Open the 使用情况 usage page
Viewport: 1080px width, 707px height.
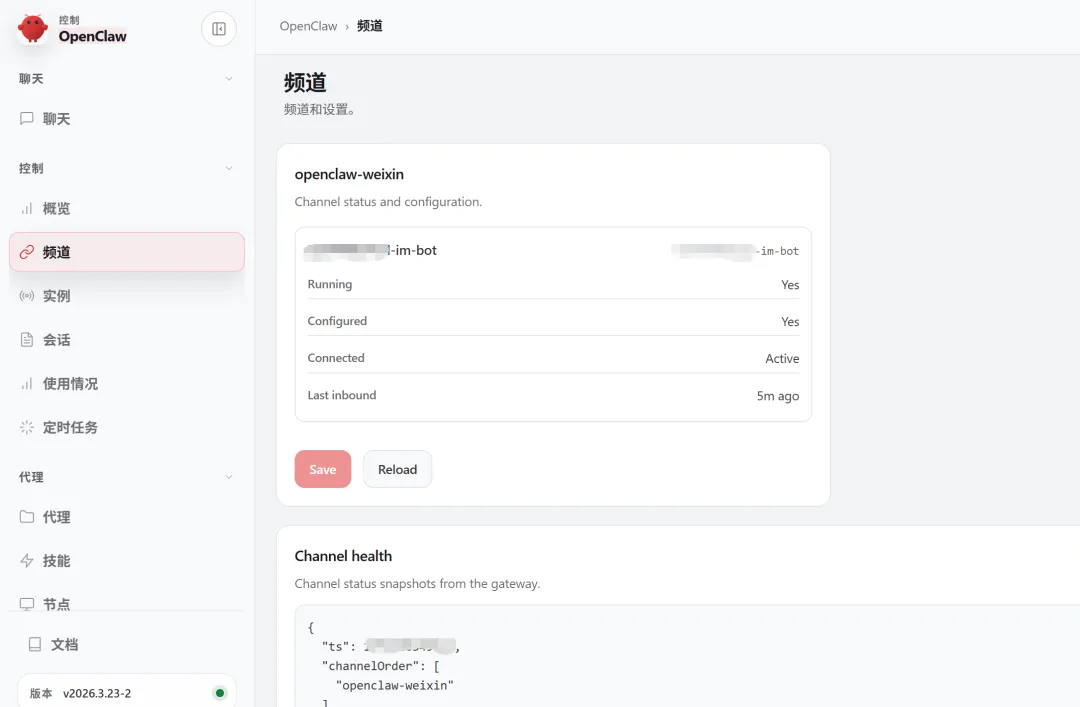[127, 384]
